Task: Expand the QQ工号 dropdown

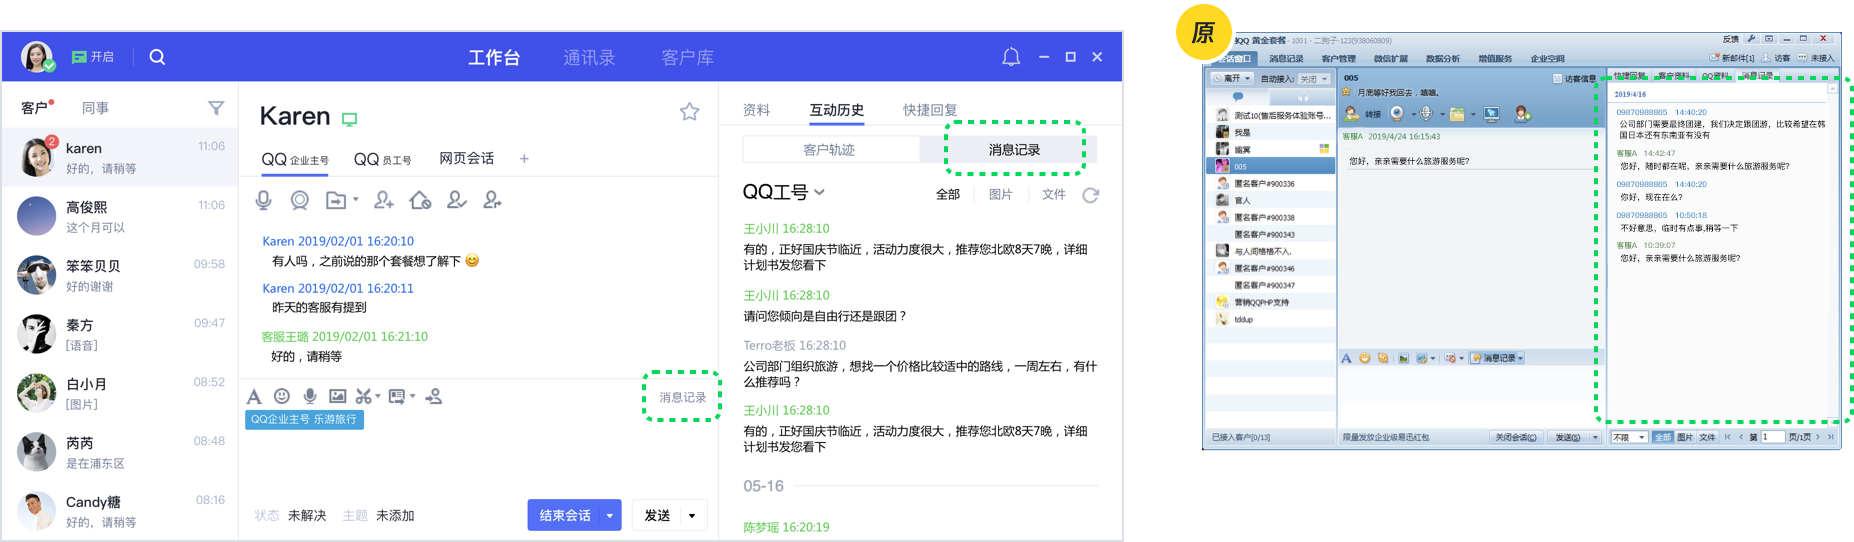Action: tap(783, 192)
